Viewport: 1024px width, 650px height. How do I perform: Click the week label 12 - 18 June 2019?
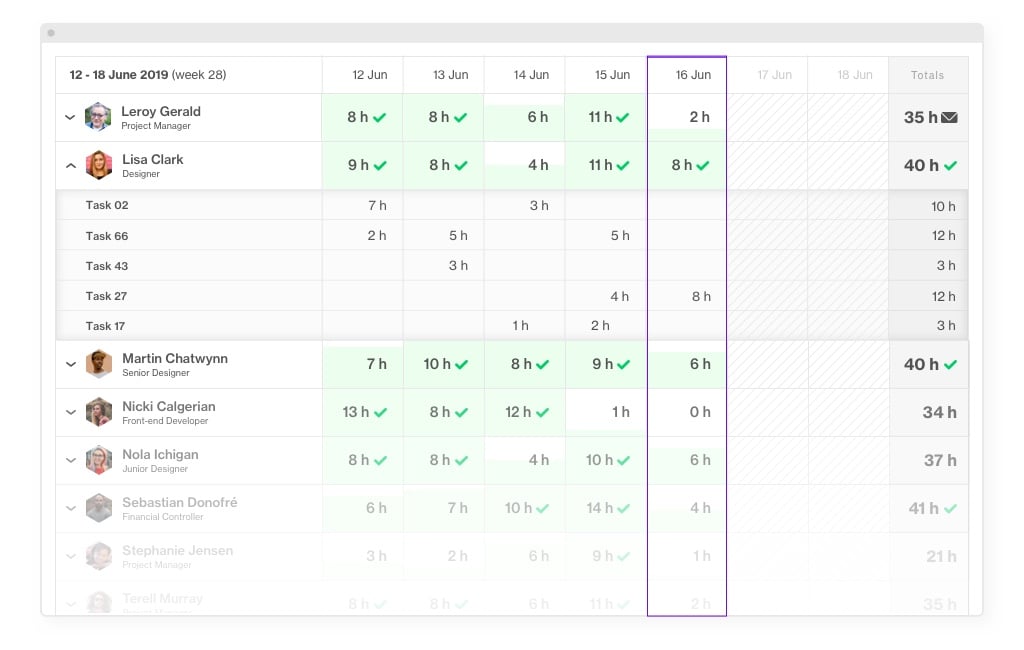119,75
